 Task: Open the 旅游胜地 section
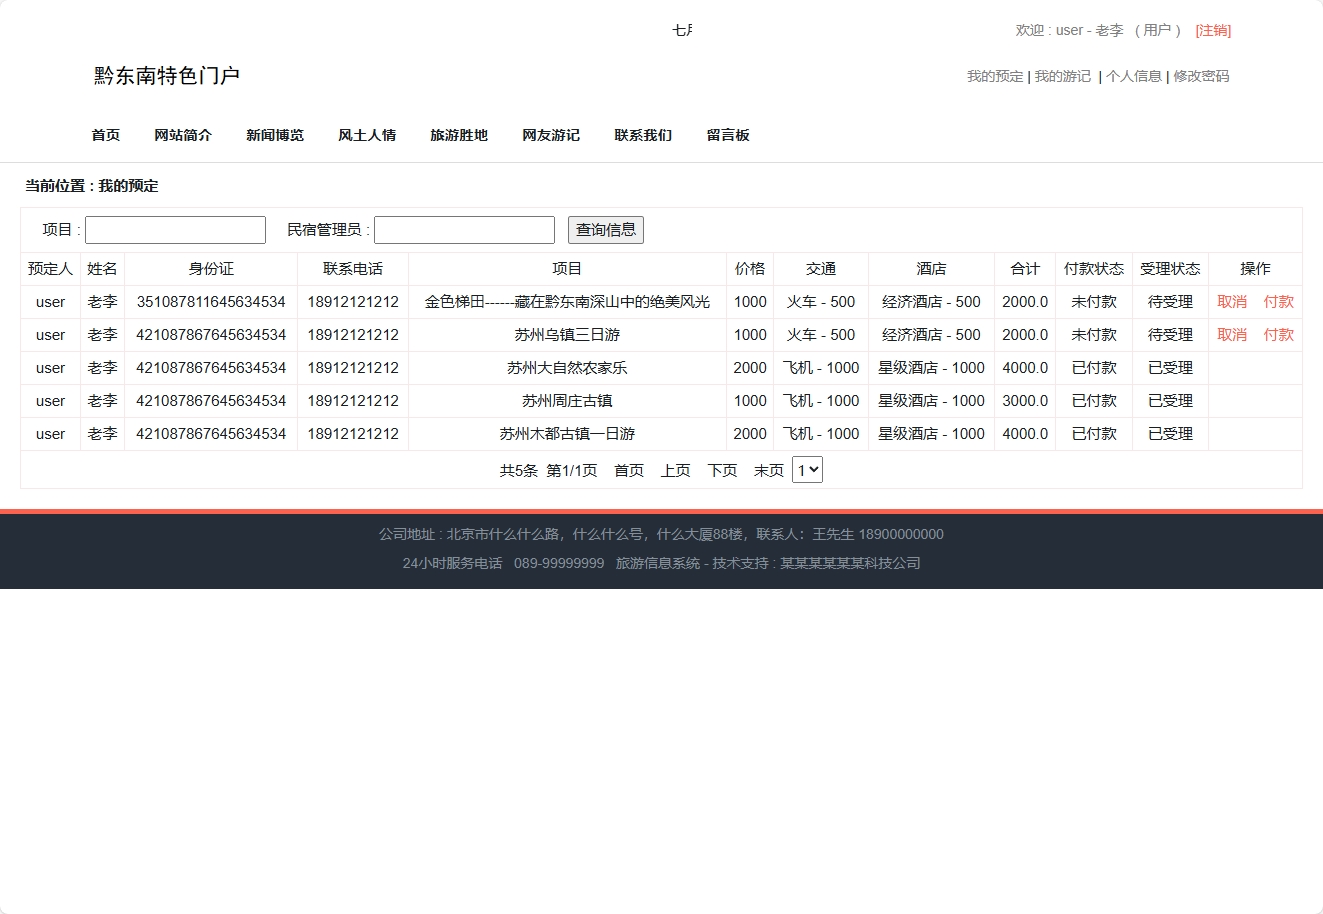[458, 135]
